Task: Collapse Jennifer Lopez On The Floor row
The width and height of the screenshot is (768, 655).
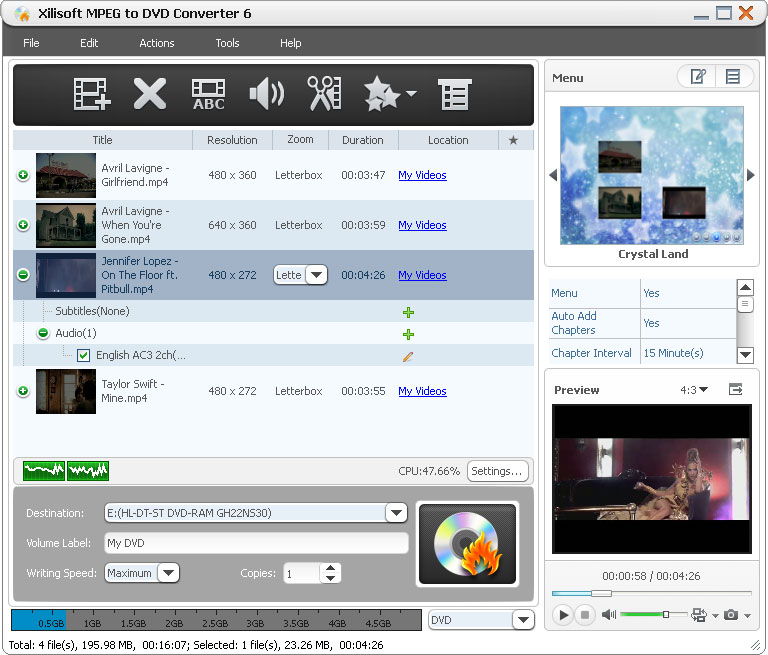Action: [x=23, y=275]
